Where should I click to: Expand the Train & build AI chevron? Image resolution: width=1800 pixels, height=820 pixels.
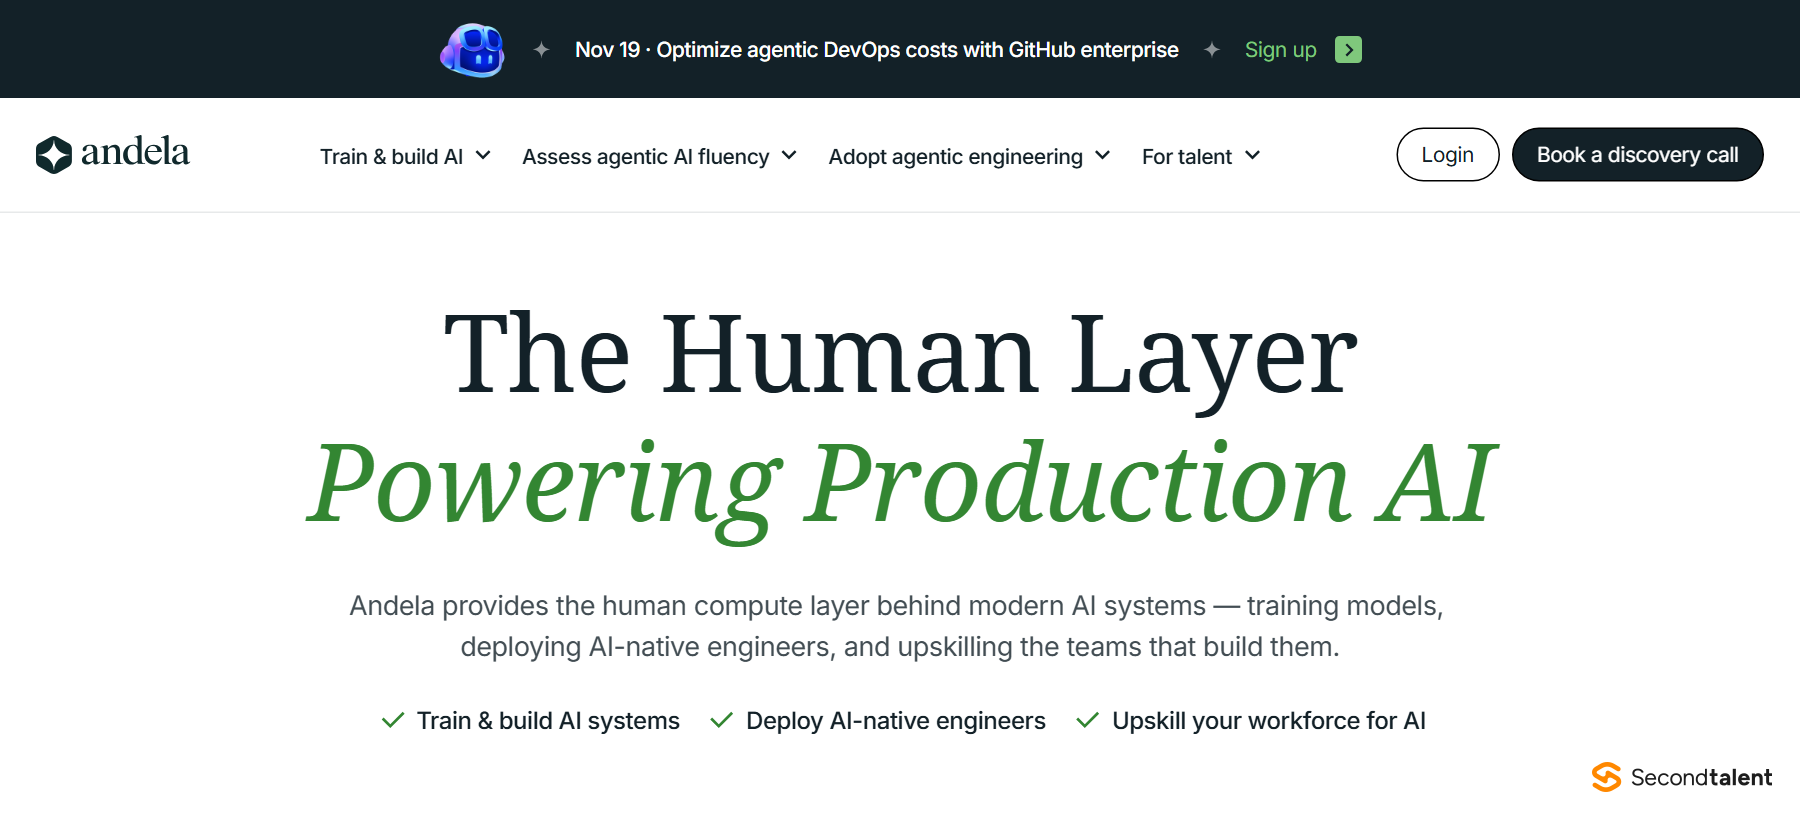coord(483,155)
